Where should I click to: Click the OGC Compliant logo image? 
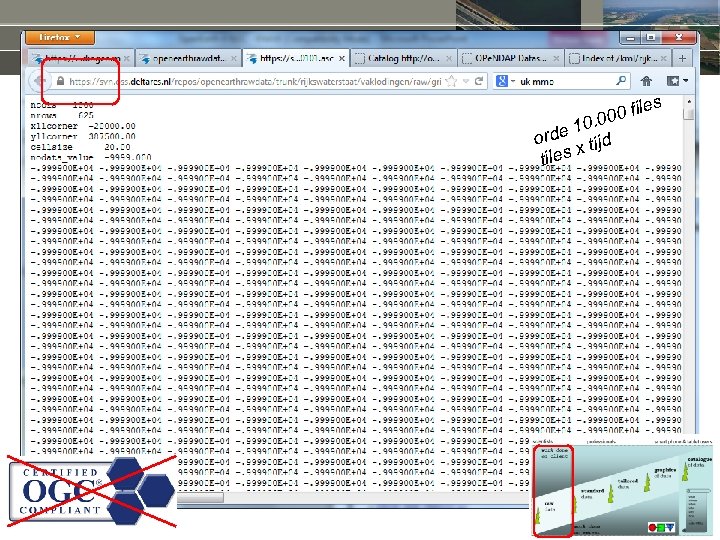[92, 490]
